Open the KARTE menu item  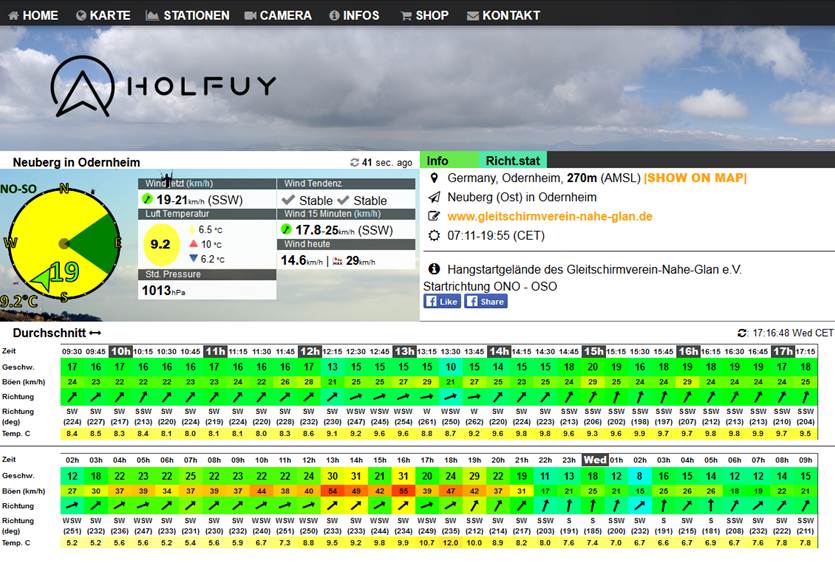pos(103,15)
